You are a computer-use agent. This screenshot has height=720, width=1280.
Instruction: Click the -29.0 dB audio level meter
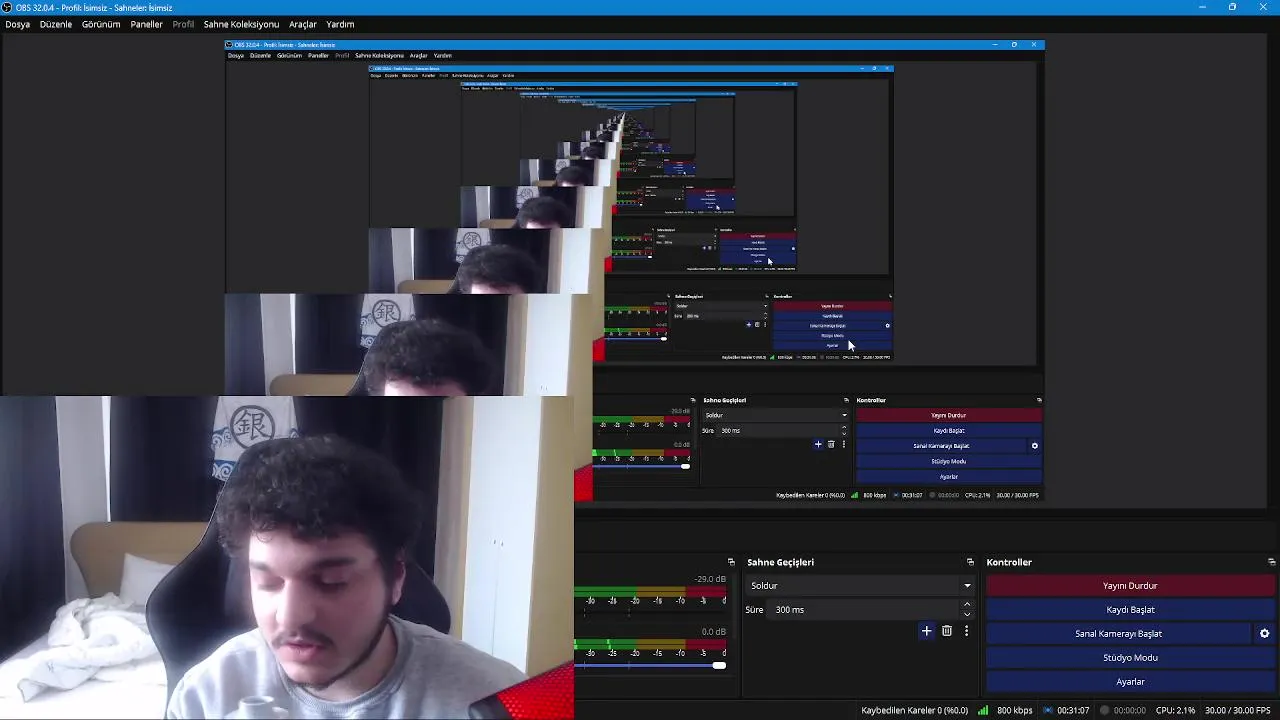coord(651,591)
